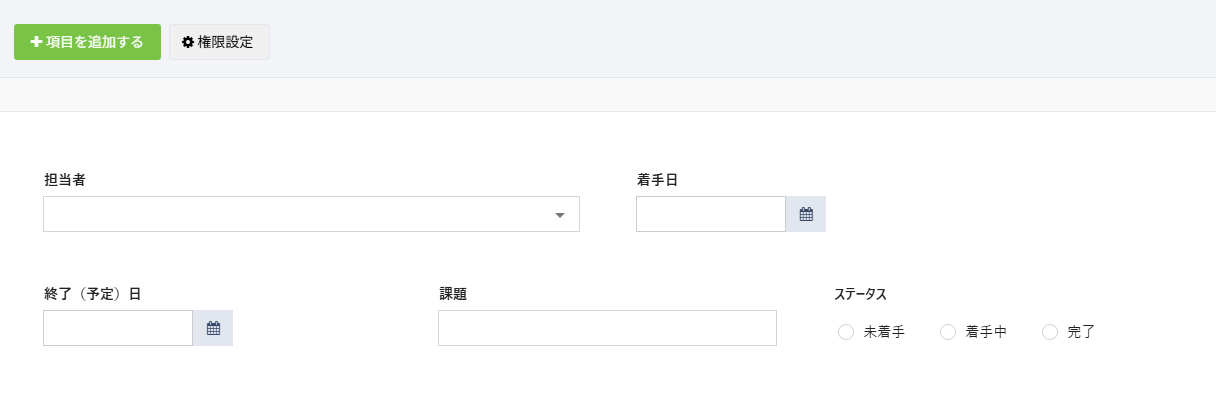Click the empty gray bar below the toolbar
Image resolution: width=1216 pixels, height=412 pixels.
pos(608,95)
